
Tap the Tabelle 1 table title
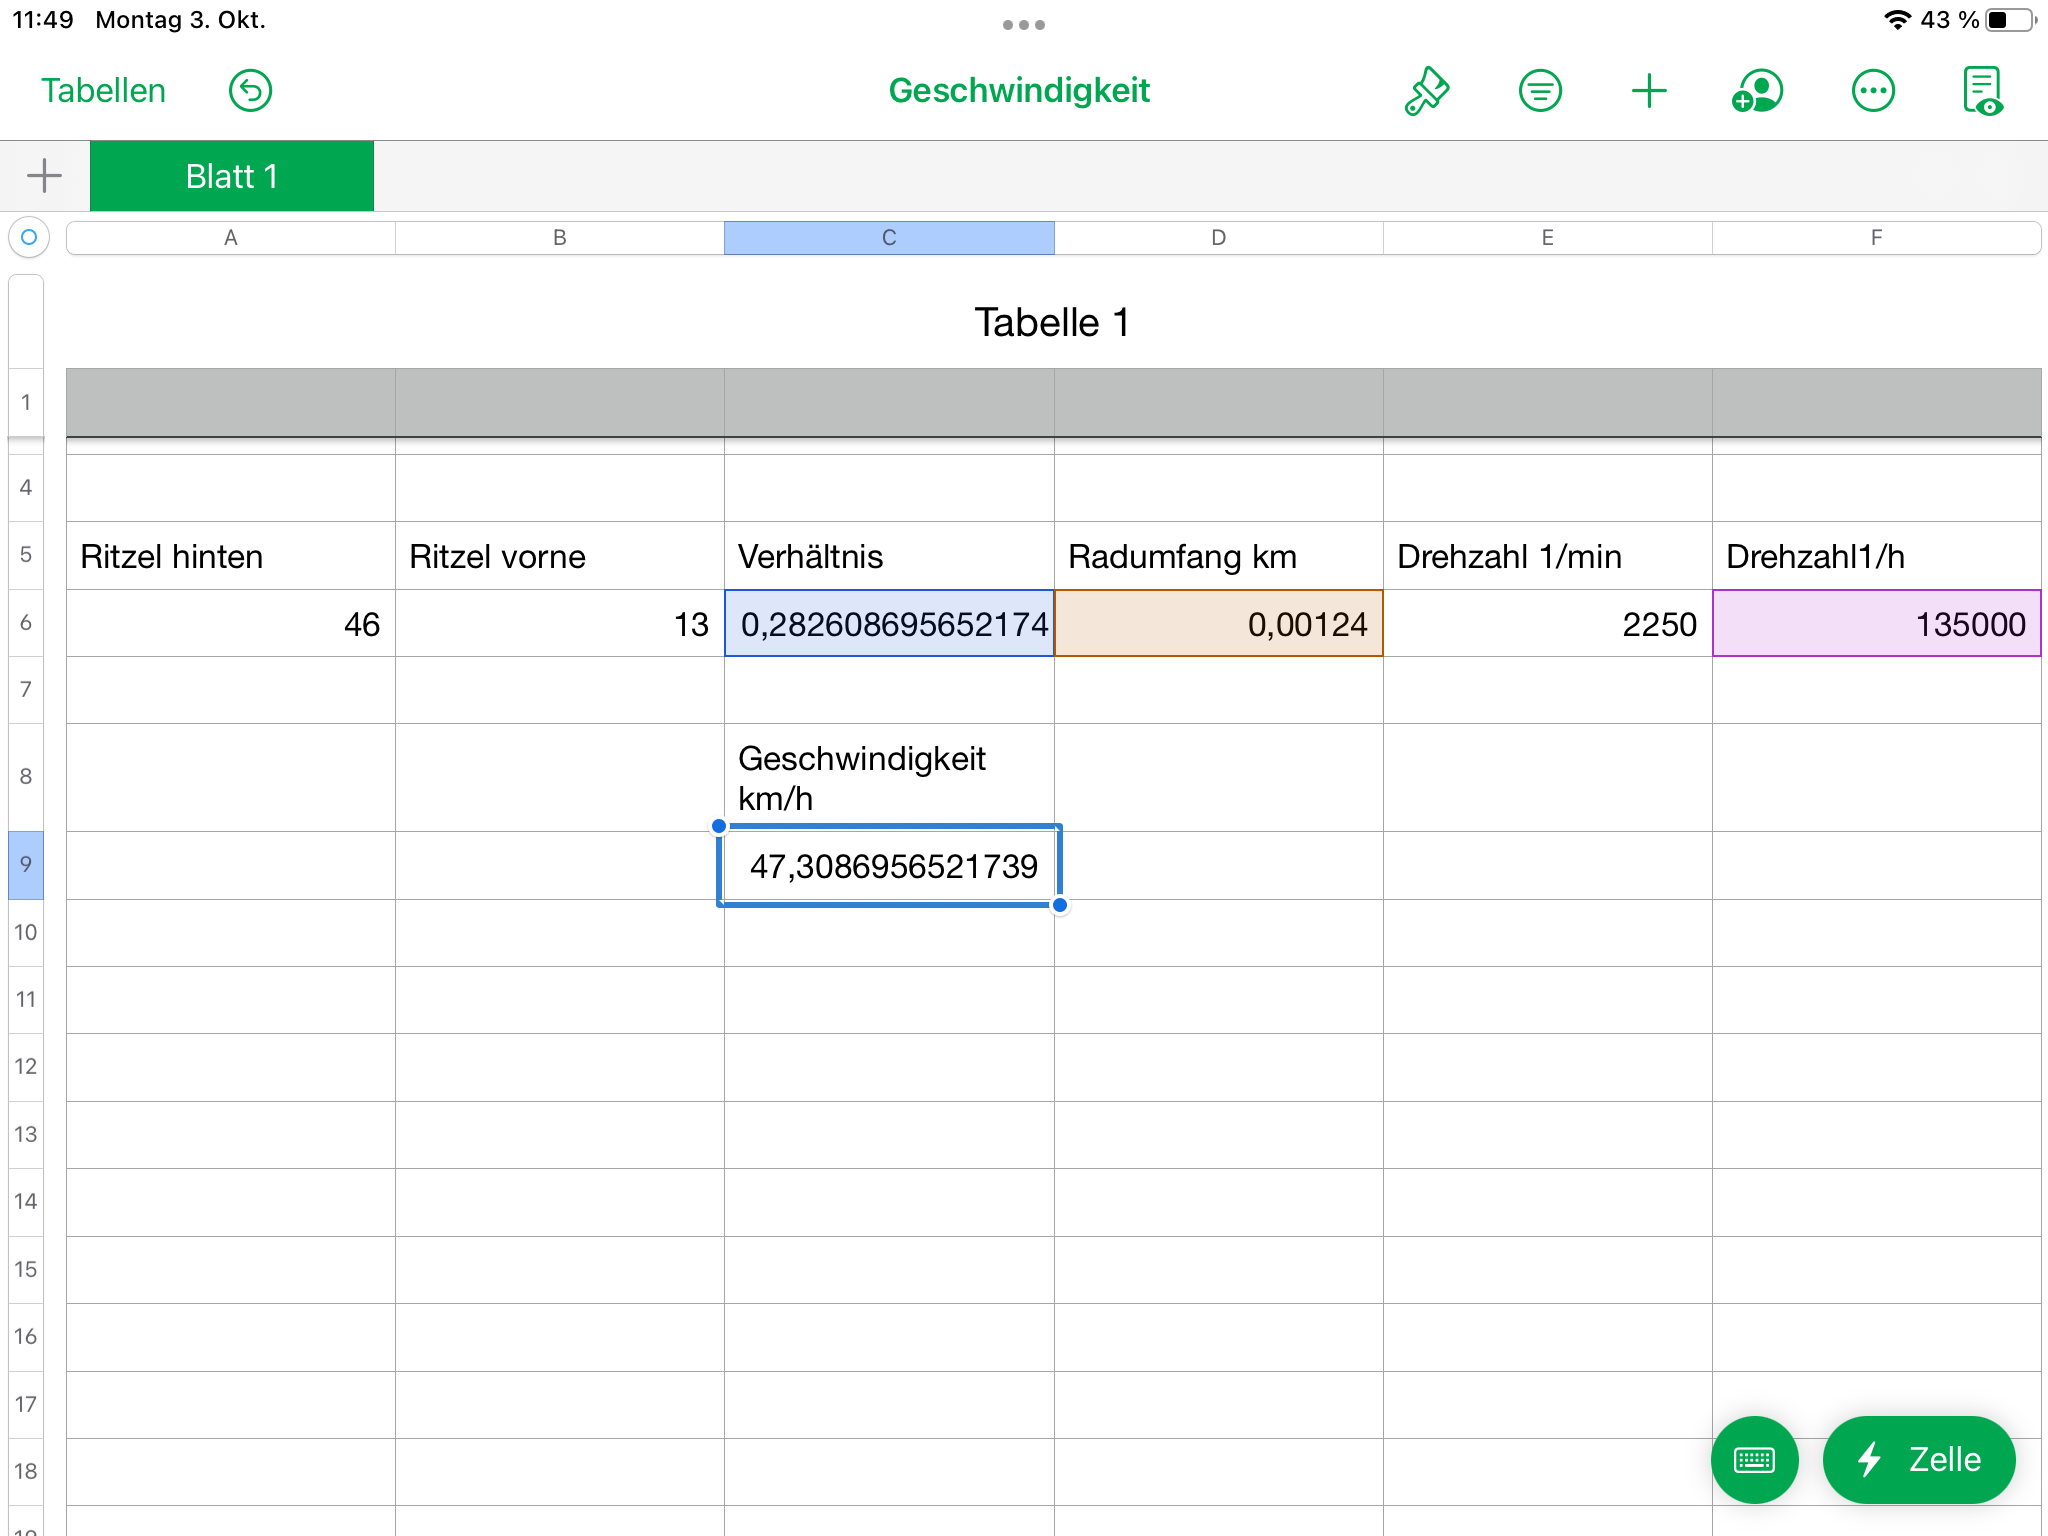(x=1052, y=322)
